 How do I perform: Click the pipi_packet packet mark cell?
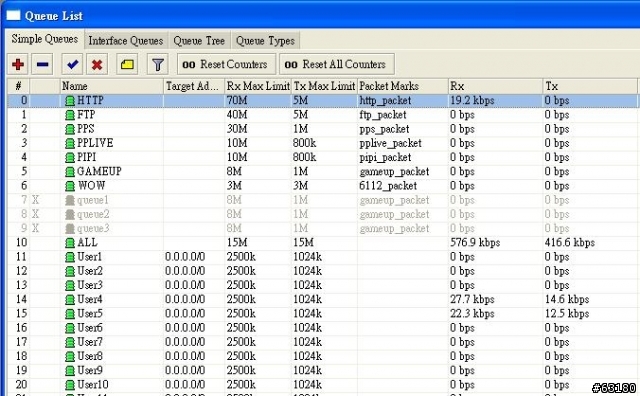pyautogui.click(x=385, y=158)
